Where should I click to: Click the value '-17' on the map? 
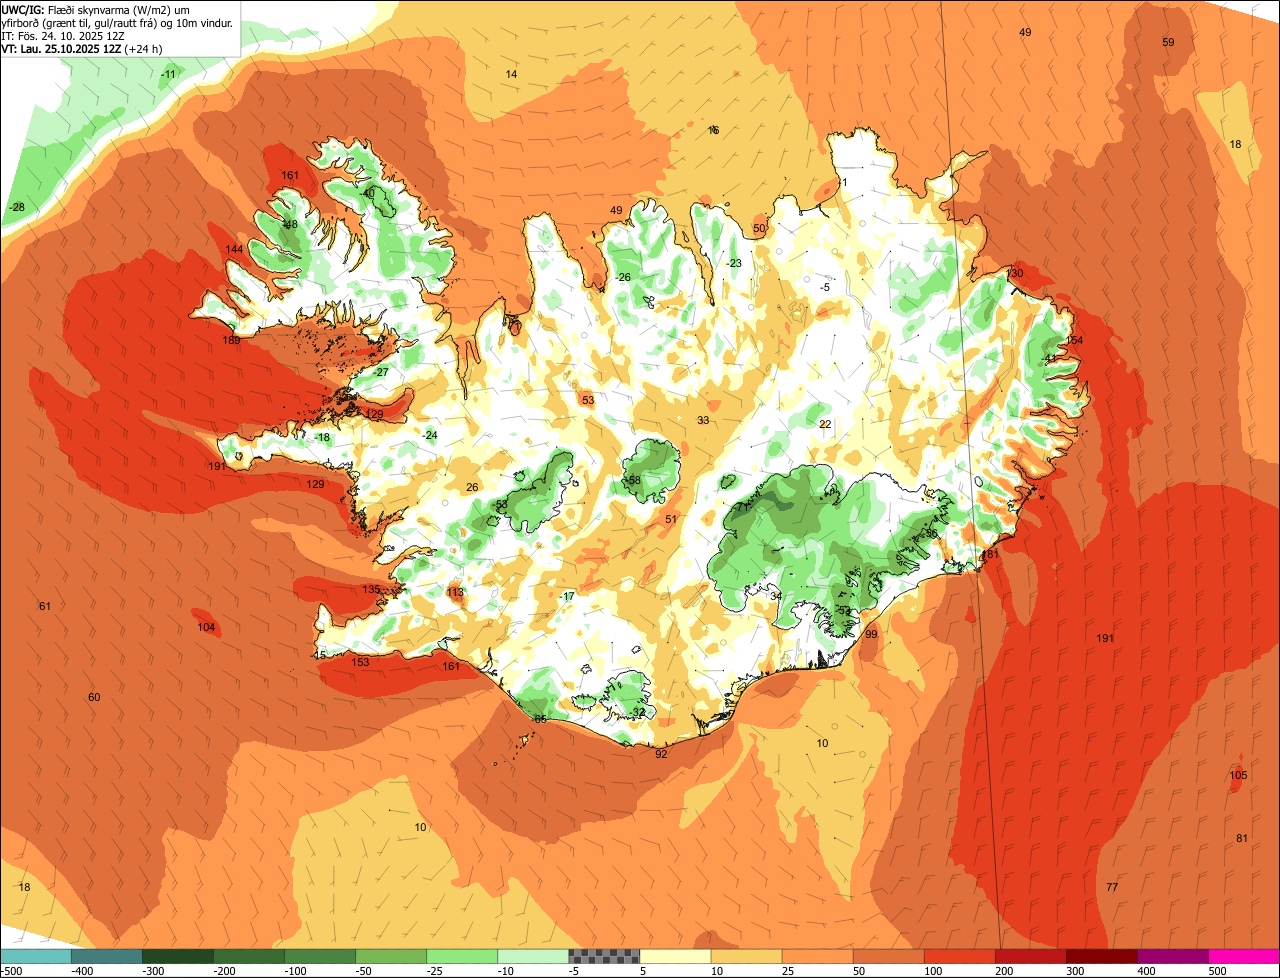coord(568,596)
